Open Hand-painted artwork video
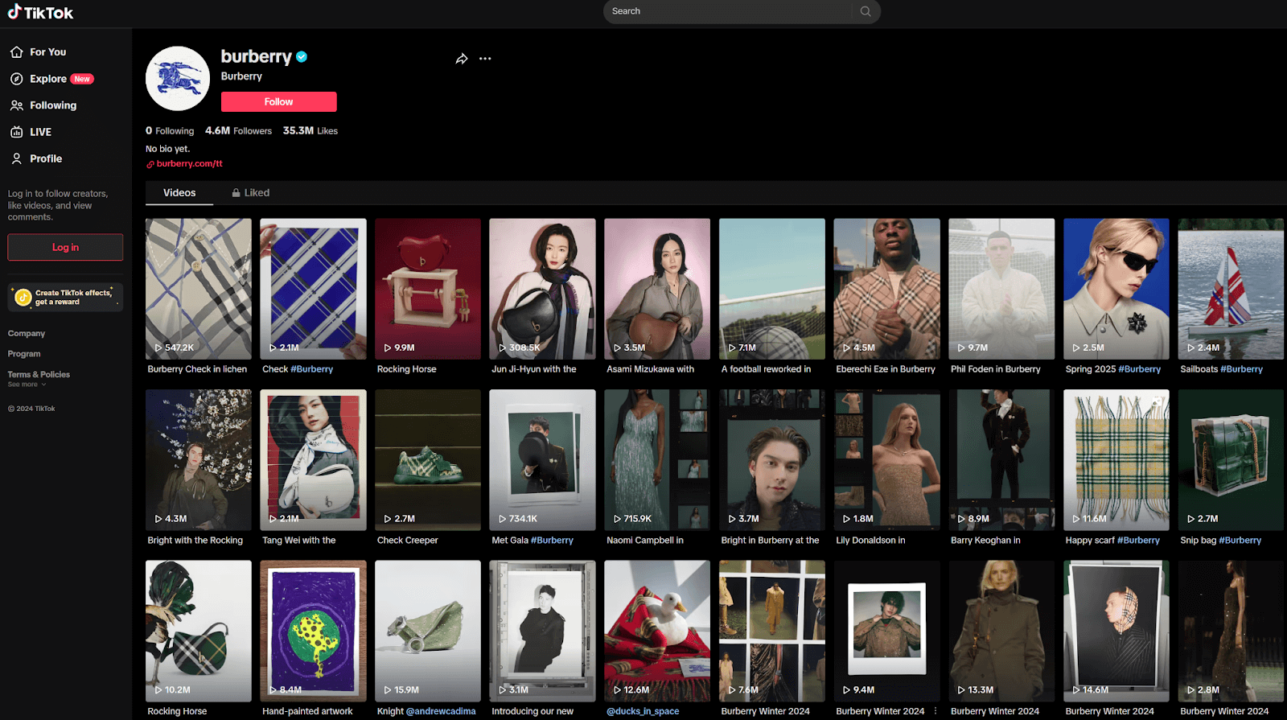The image size is (1287, 720). click(x=313, y=631)
